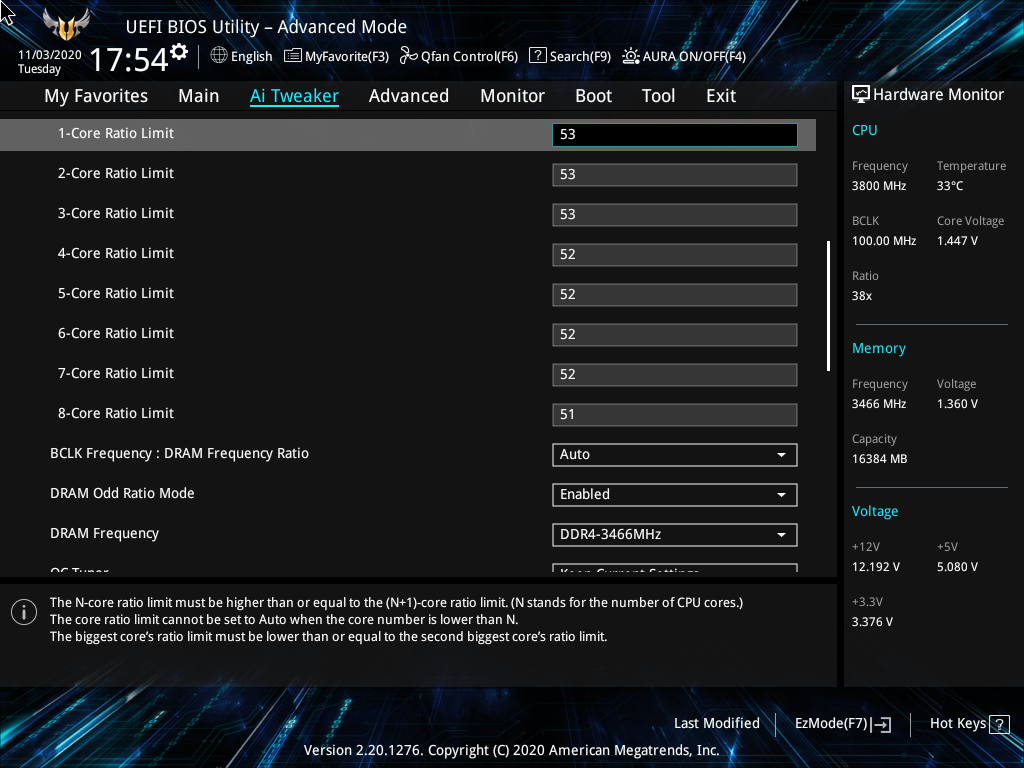Expand DRAM Frequency DDR4-3466MHz dropdown
Viewport: 1024px width, 768px height.
(x=675, y=534)
